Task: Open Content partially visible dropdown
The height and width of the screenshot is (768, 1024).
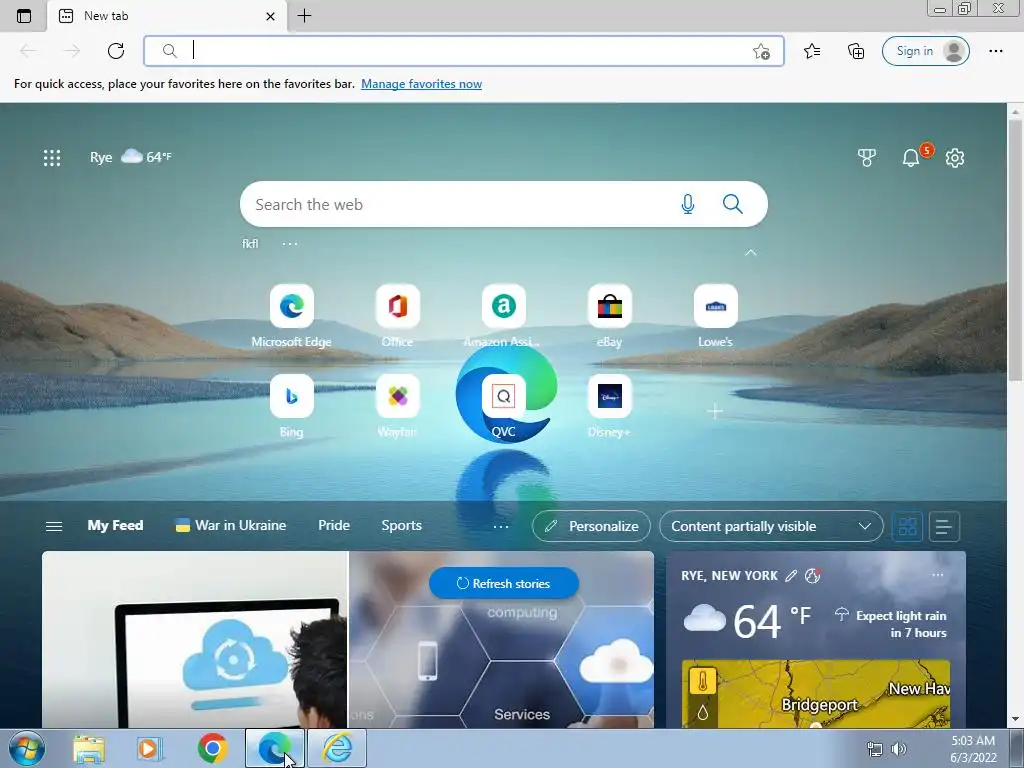Action: click(771, 526)
